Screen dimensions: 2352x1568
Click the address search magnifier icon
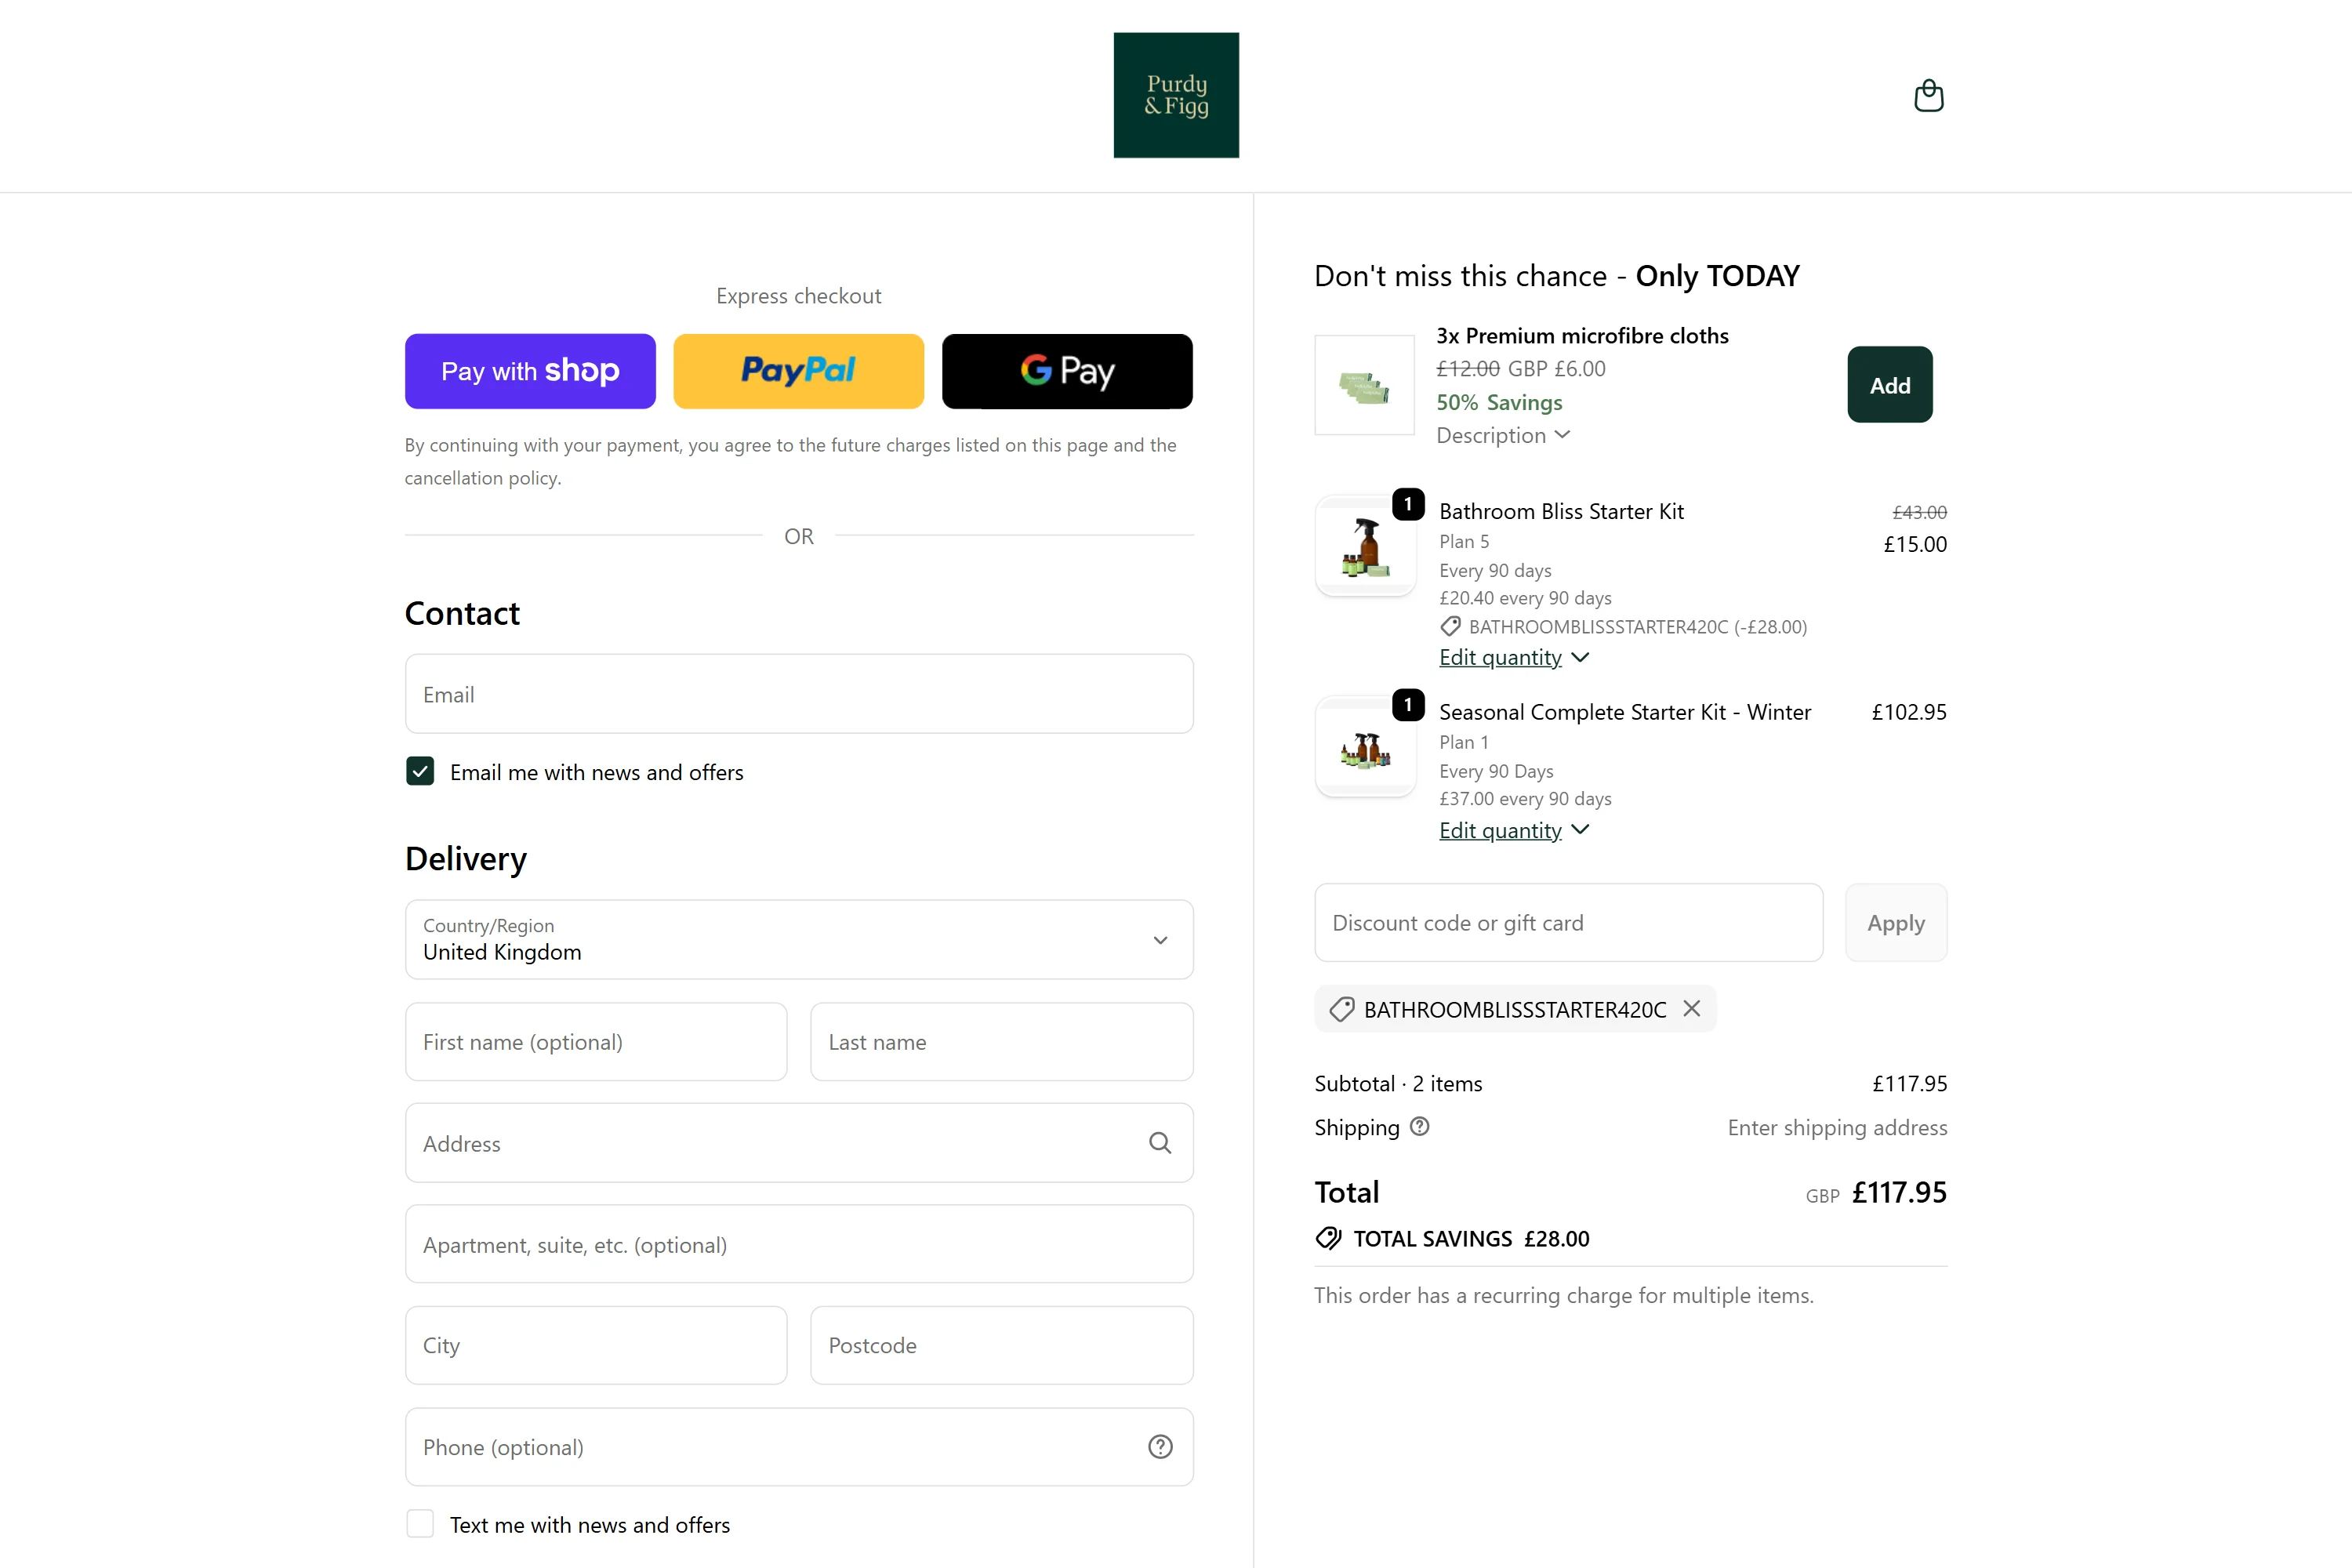[x=1159, y=1143]
